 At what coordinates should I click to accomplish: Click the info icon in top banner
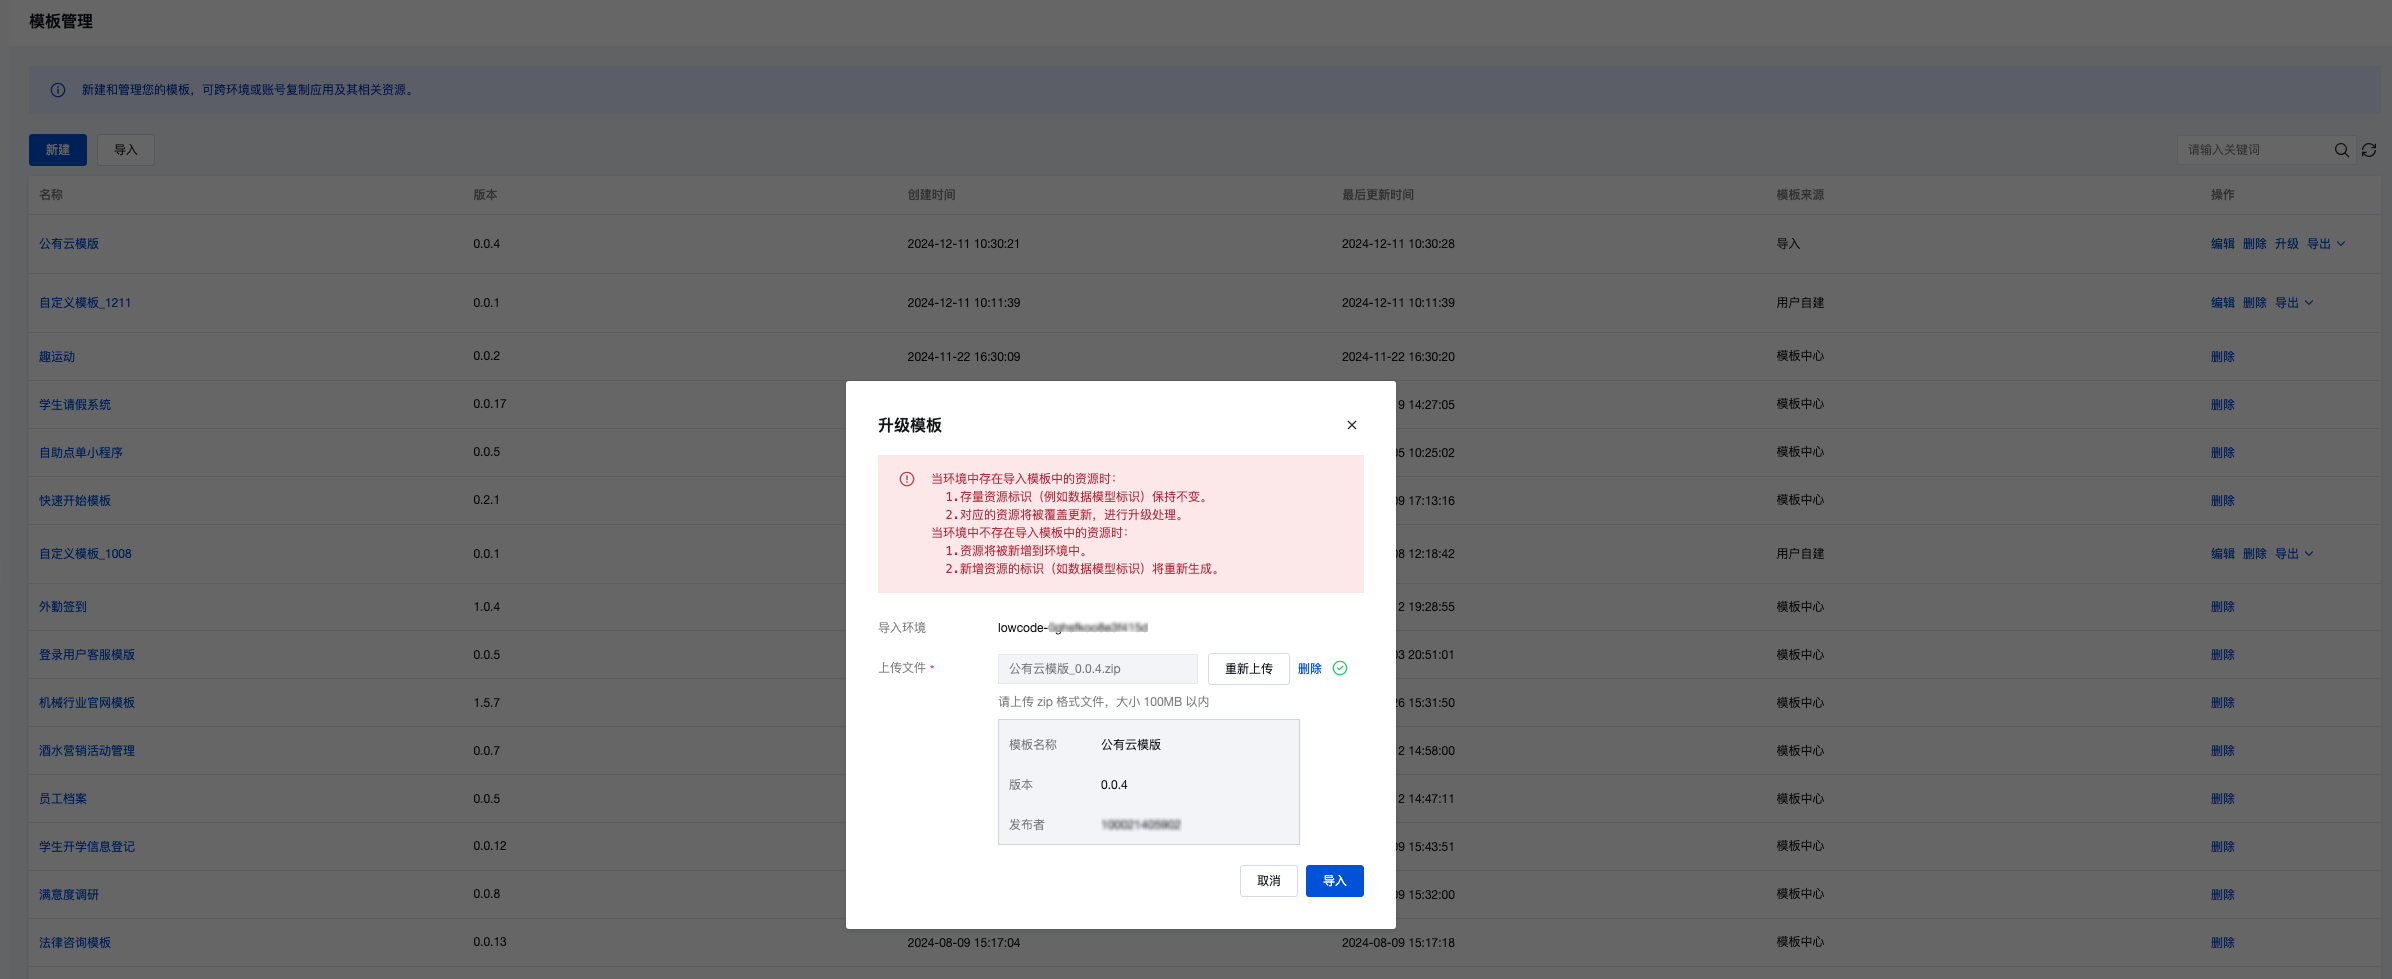[x=58, y=90]
